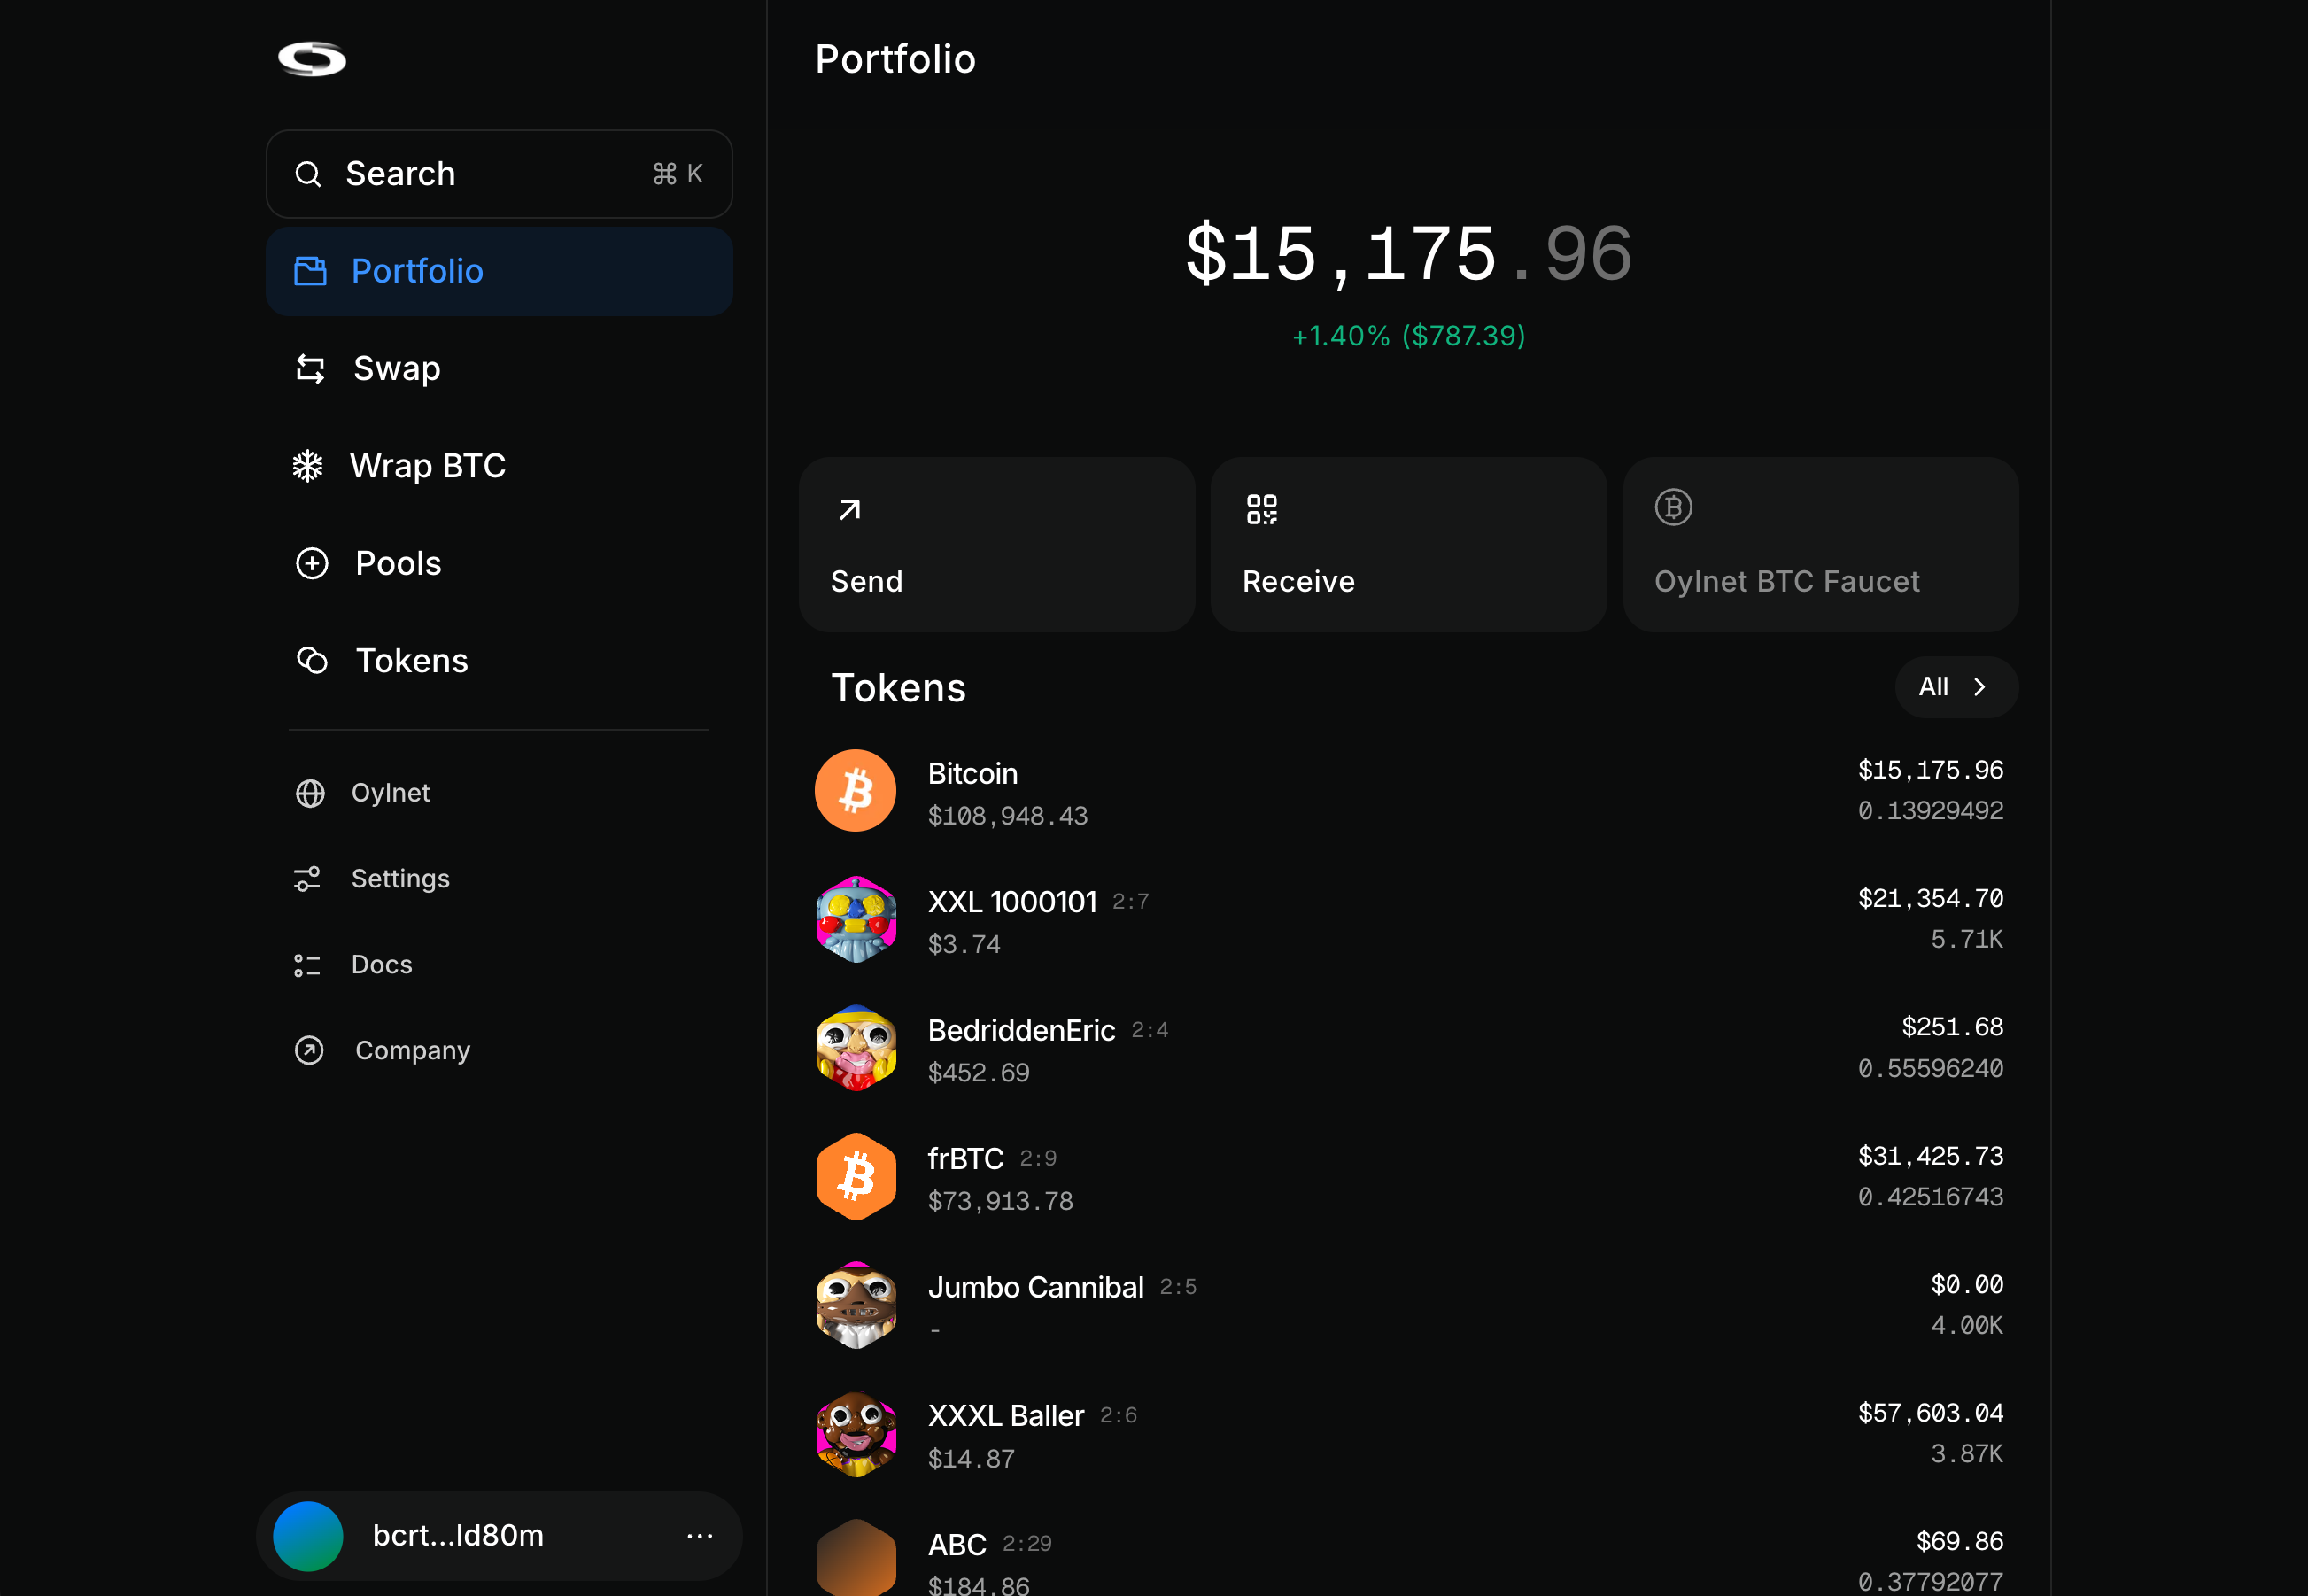This screenshot has height=1596, width=2308.
Task: Click the ABC token hexagon icon
Action: (x=855, y=1557)
